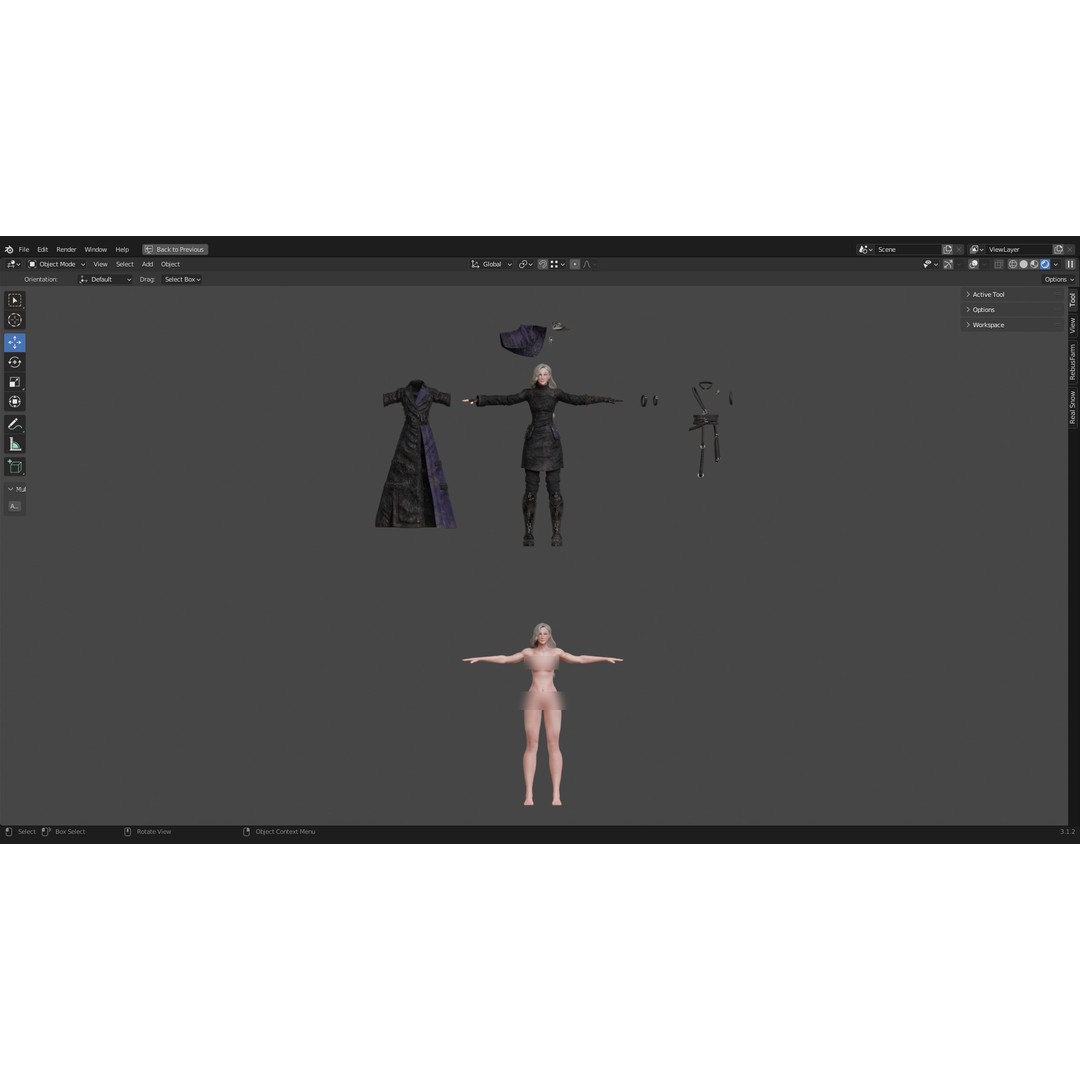This screenshot has height=1080, width=1080.
Task: Switch to the Real Snow sidebar tab
Action: tap(1072, 407)
